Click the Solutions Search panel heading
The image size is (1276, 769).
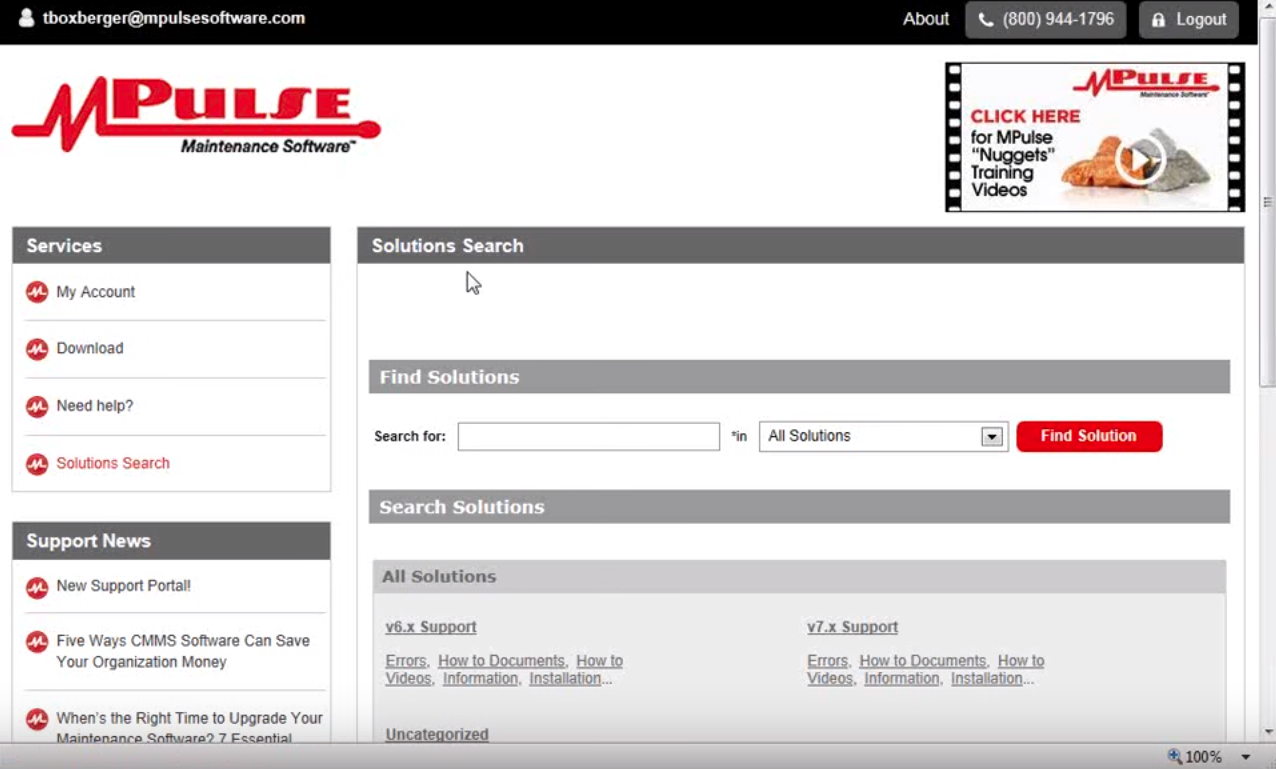801,245
